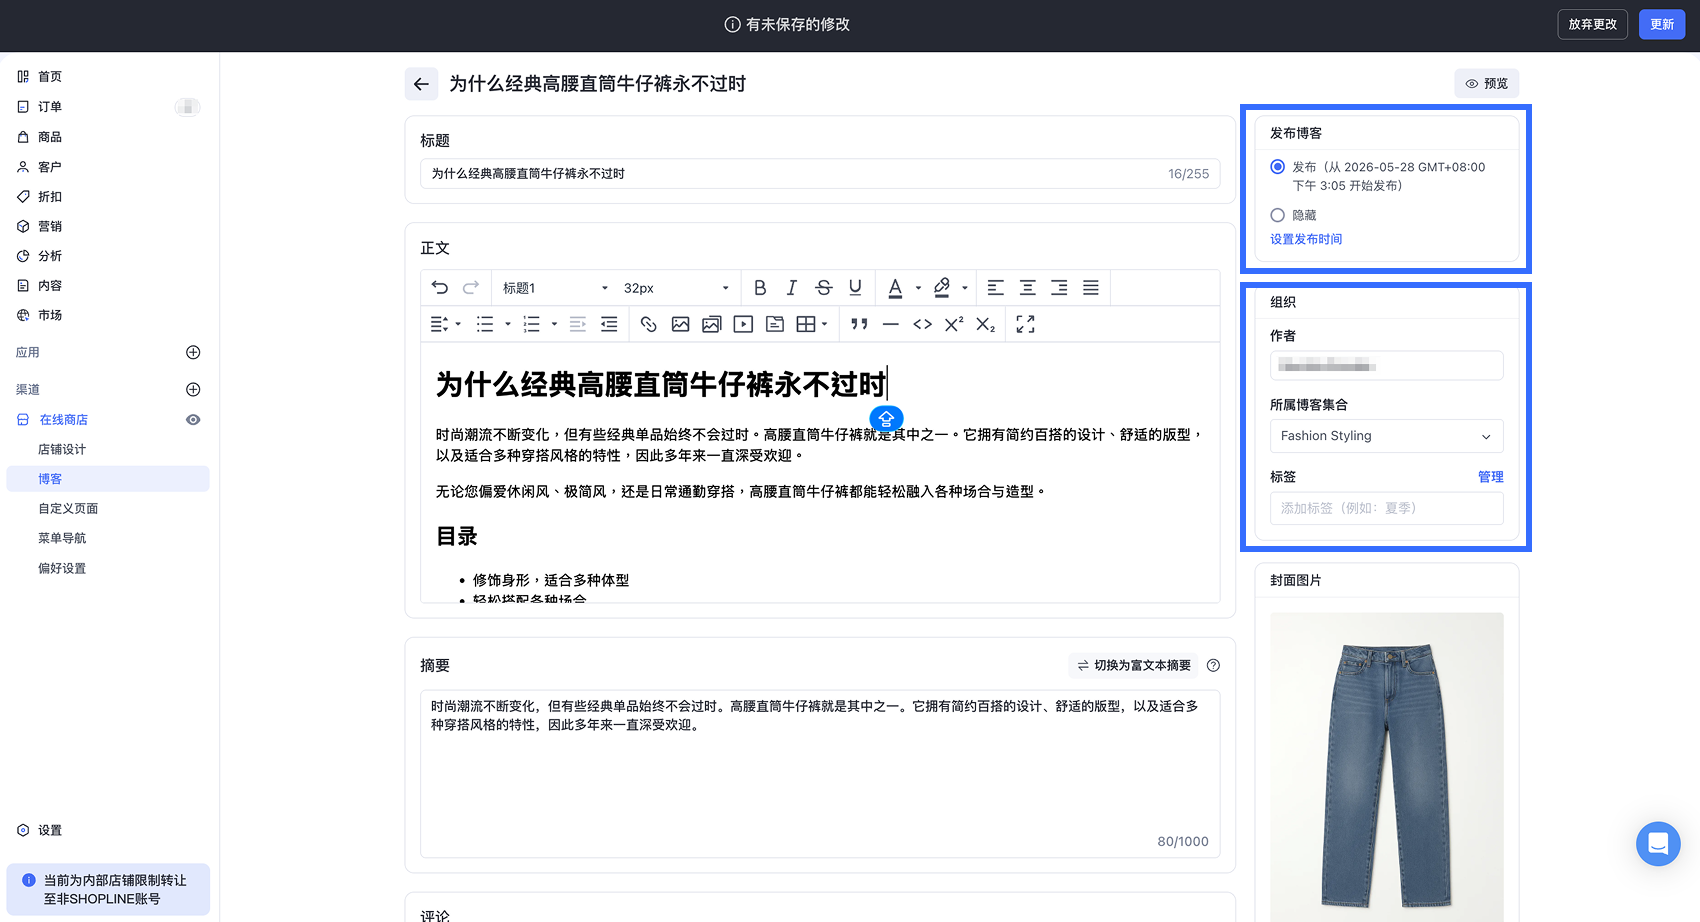
Task: Redo the edit in editor toolbar
Action: 471,288
